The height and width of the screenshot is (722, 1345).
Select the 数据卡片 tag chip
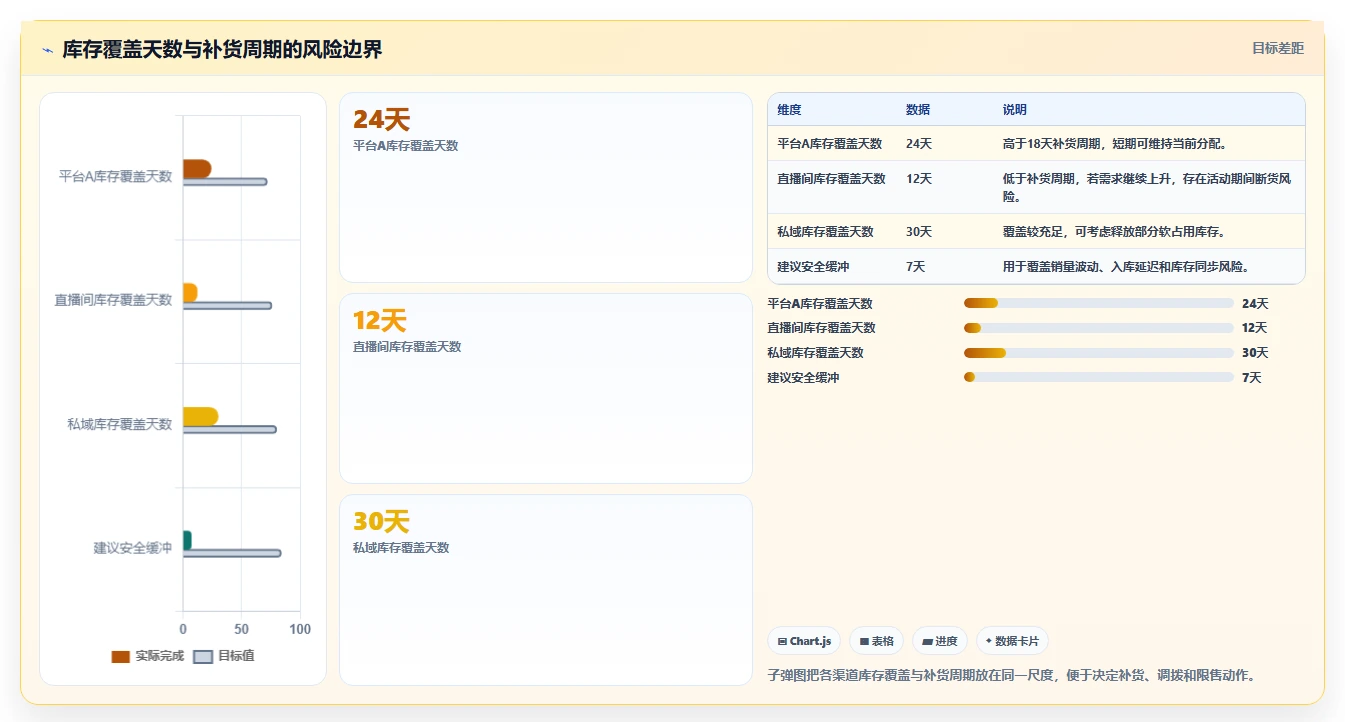(x=1012, y=641)
